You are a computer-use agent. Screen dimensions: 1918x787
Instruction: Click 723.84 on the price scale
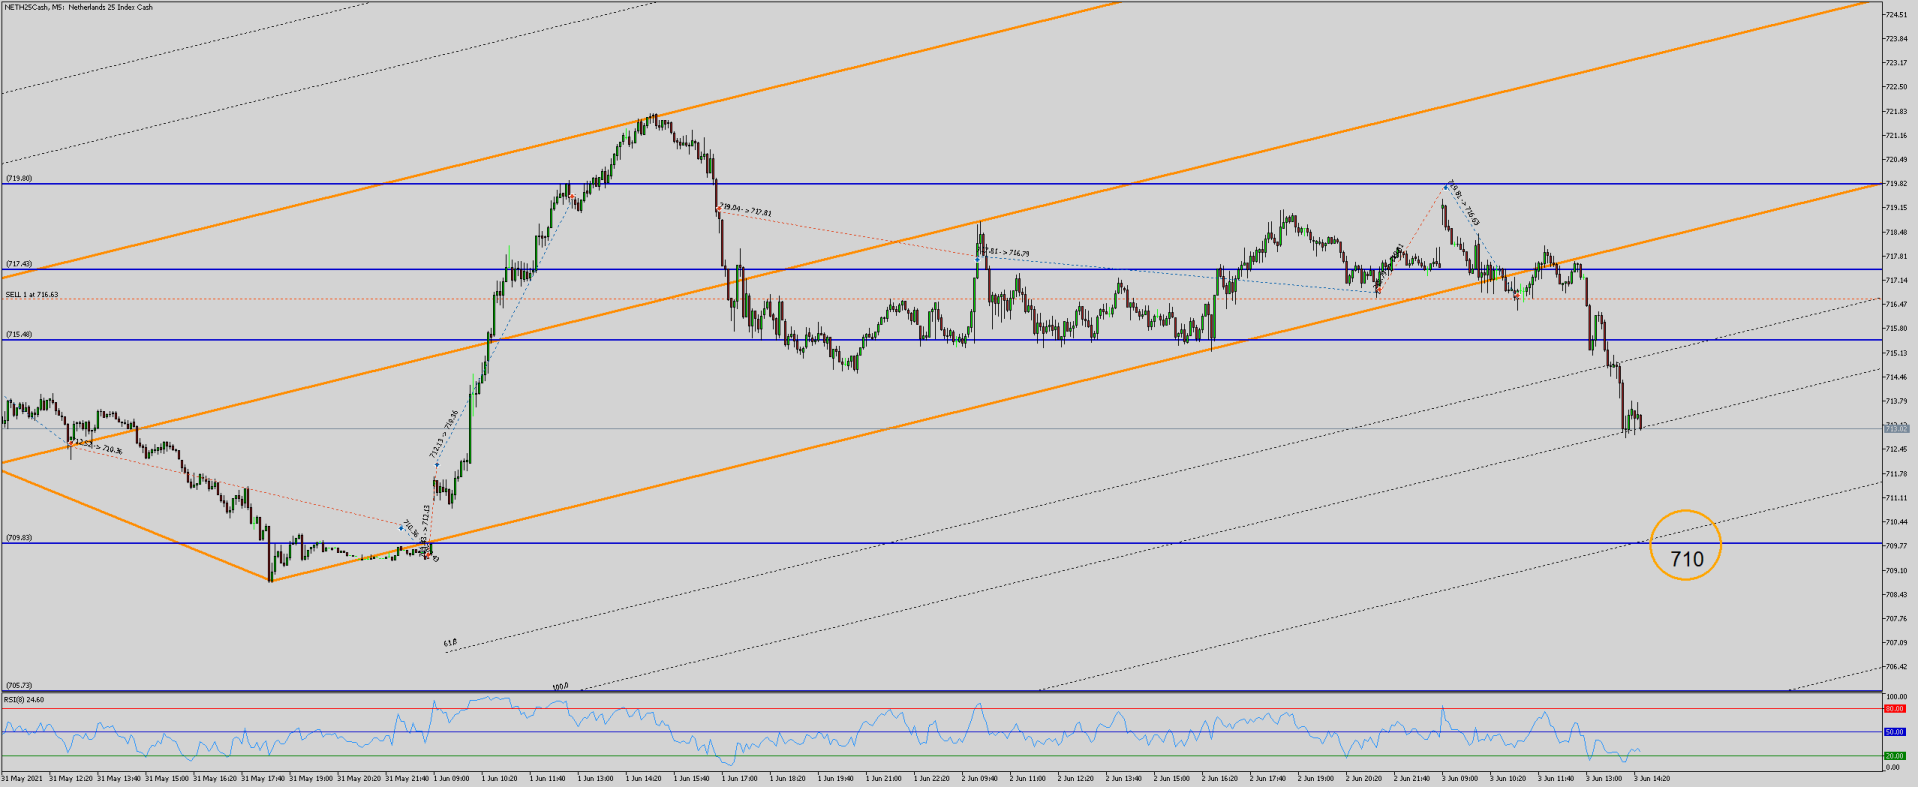(x=1894, y=39)
